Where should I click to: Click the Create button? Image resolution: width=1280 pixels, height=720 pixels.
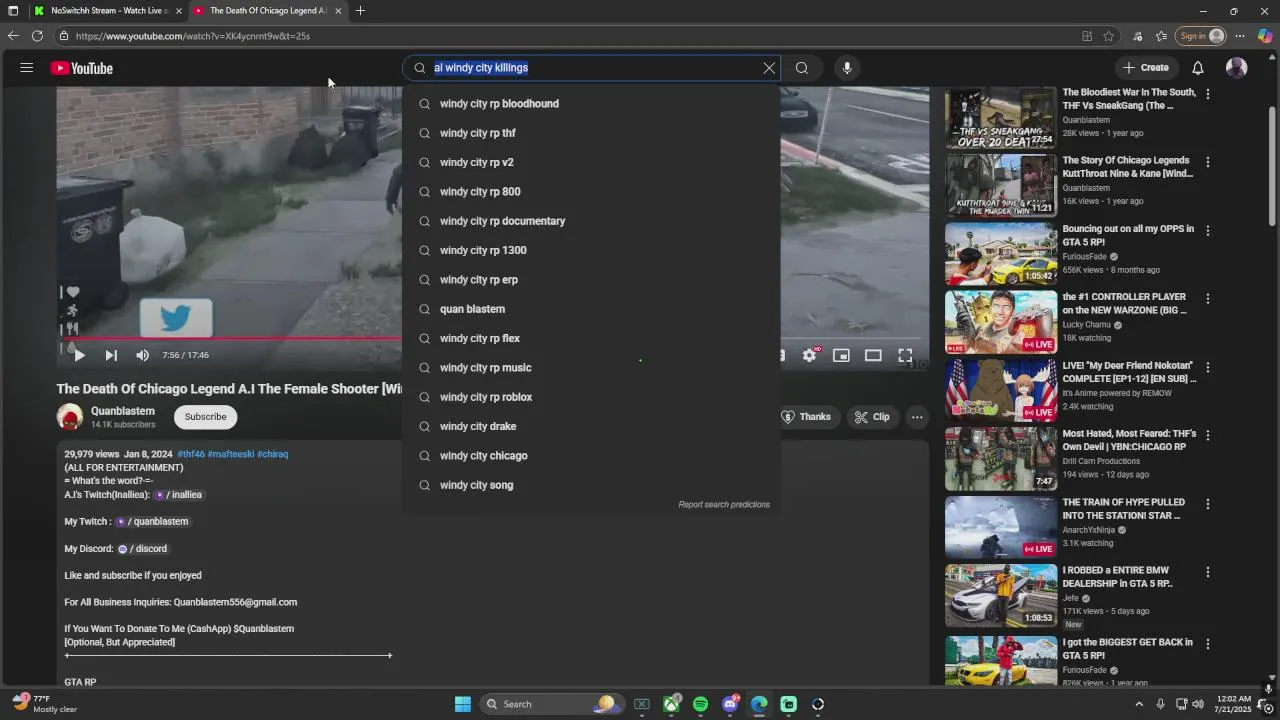1146,68
